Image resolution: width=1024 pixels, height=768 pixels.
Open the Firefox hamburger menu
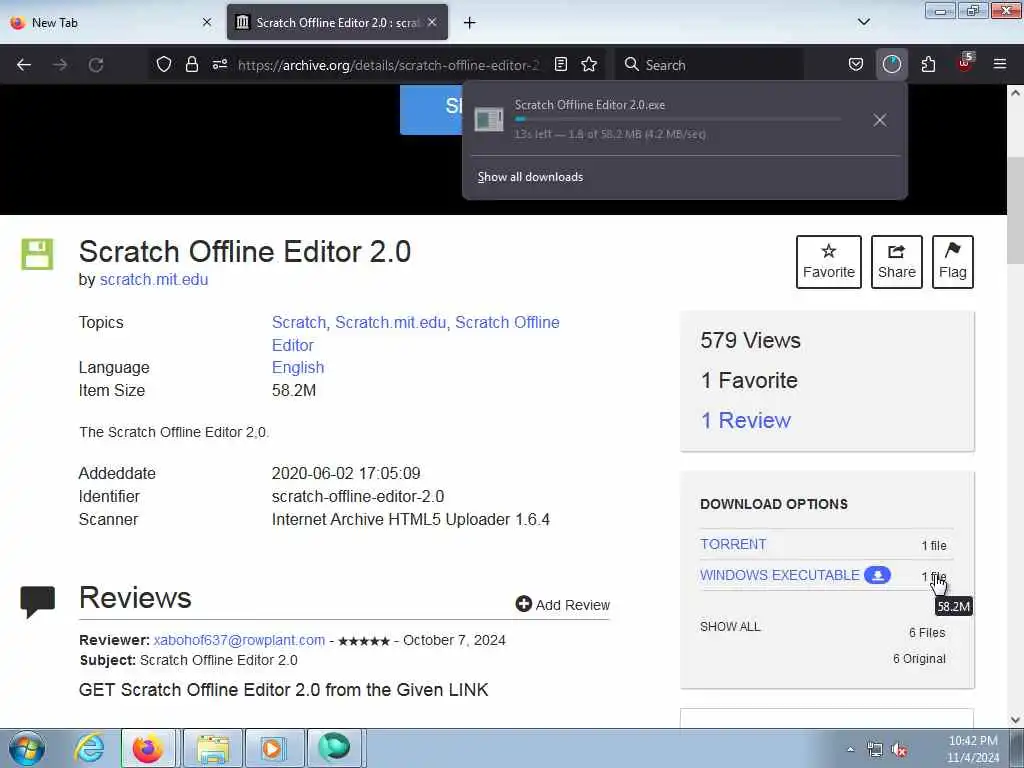point(1000,65)
